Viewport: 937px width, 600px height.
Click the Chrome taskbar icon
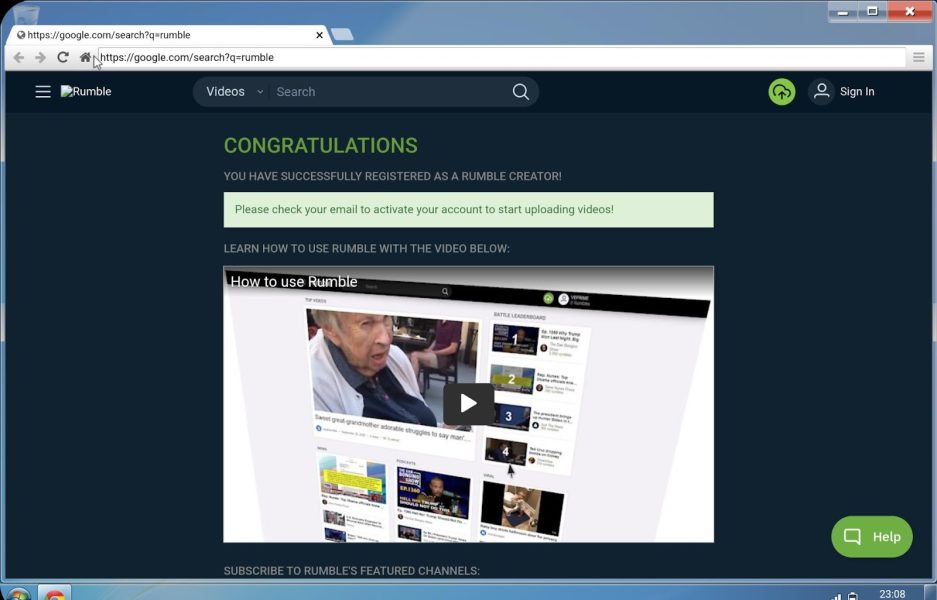[55, 594]
